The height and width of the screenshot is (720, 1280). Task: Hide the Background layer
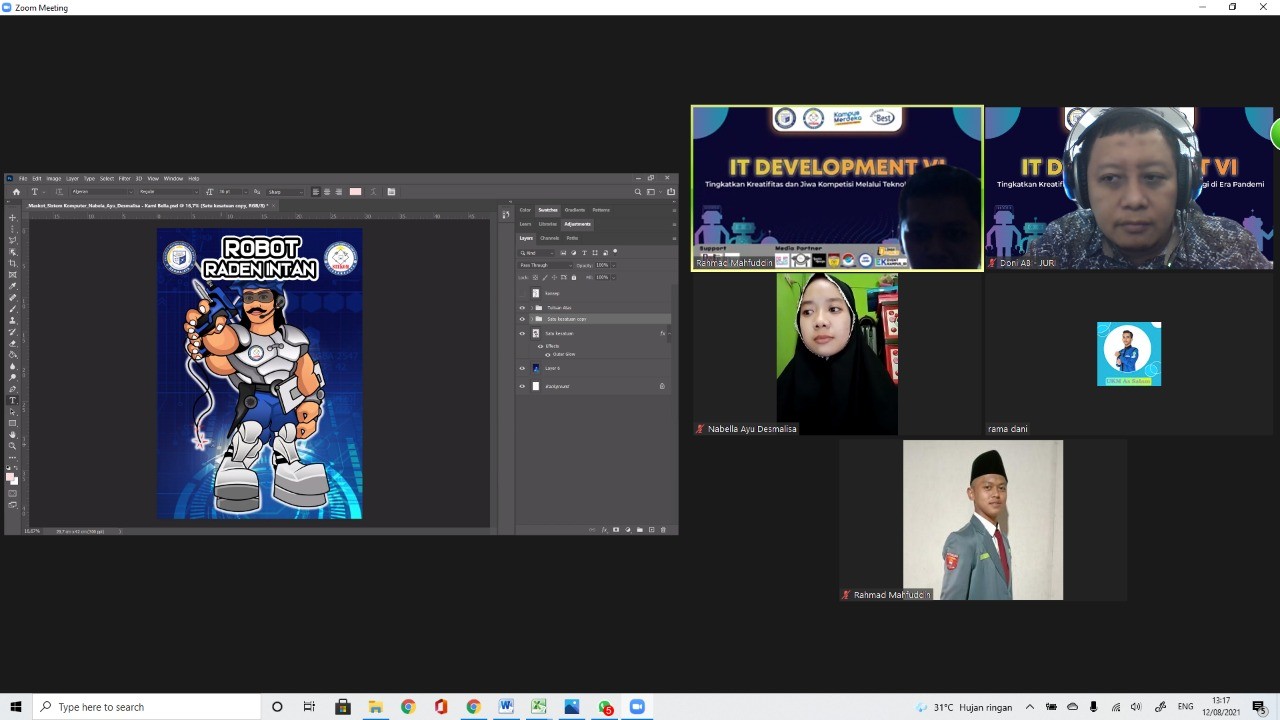point(522,386)
